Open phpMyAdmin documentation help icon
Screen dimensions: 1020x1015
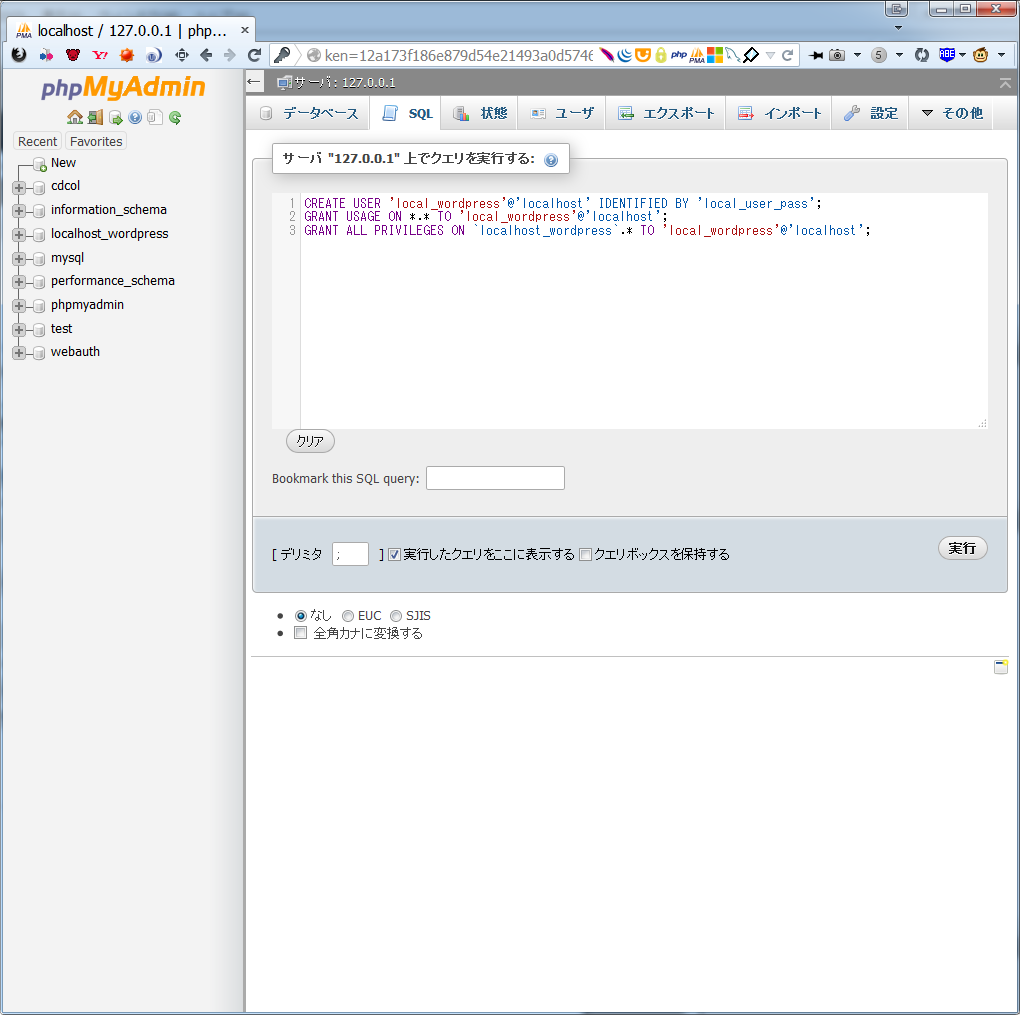click(x=135, y=117)
